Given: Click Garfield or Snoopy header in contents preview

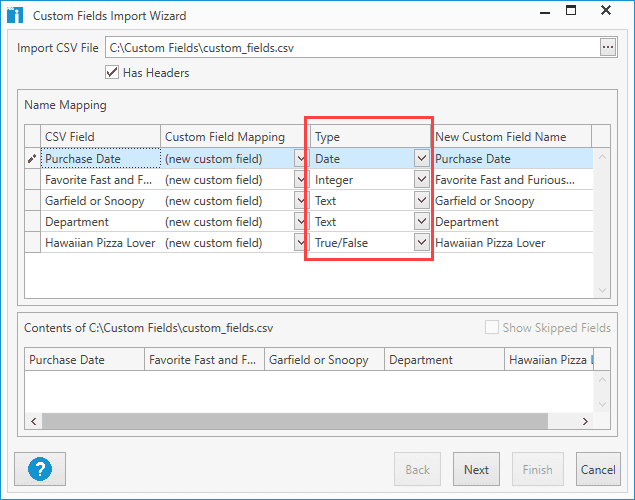Looking at the screenshot, I should (324, 359).
